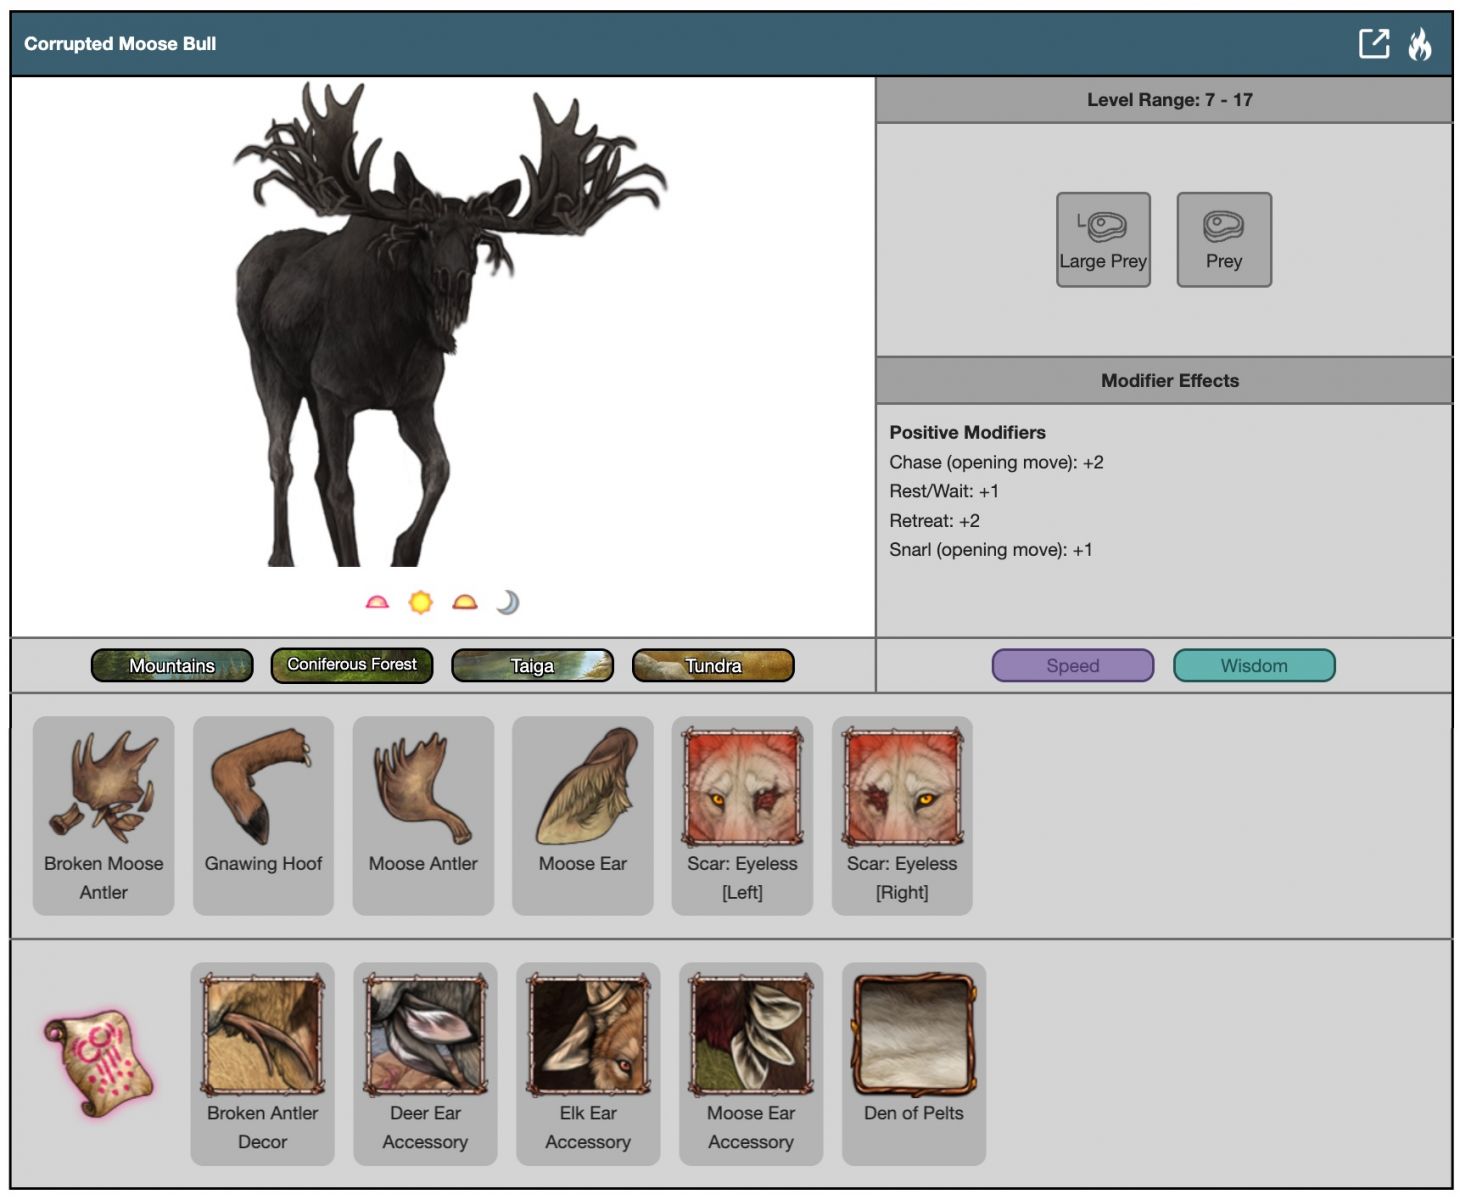The height and width of the screenshot is (1200, 1460).
Task: Select the Coniferous Forest biome tag
Action: pyautogui.click(x=352, y=665)
